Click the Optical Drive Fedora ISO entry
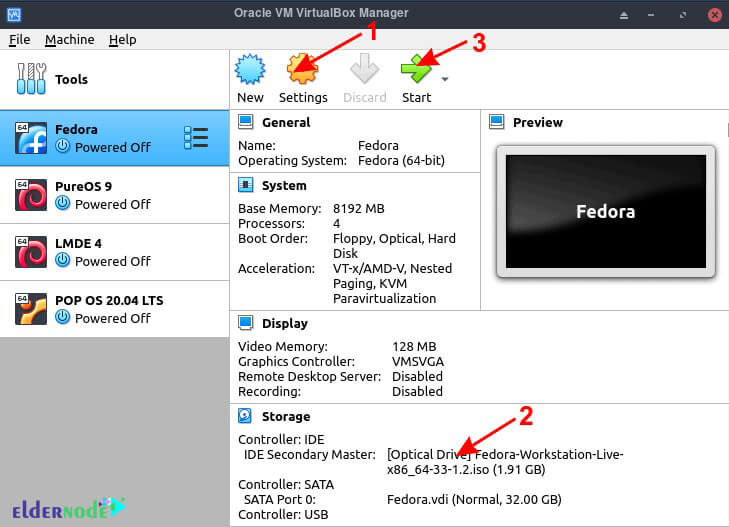Image resolution: width=729 pixels, height=527 pixels. point(505,461)
